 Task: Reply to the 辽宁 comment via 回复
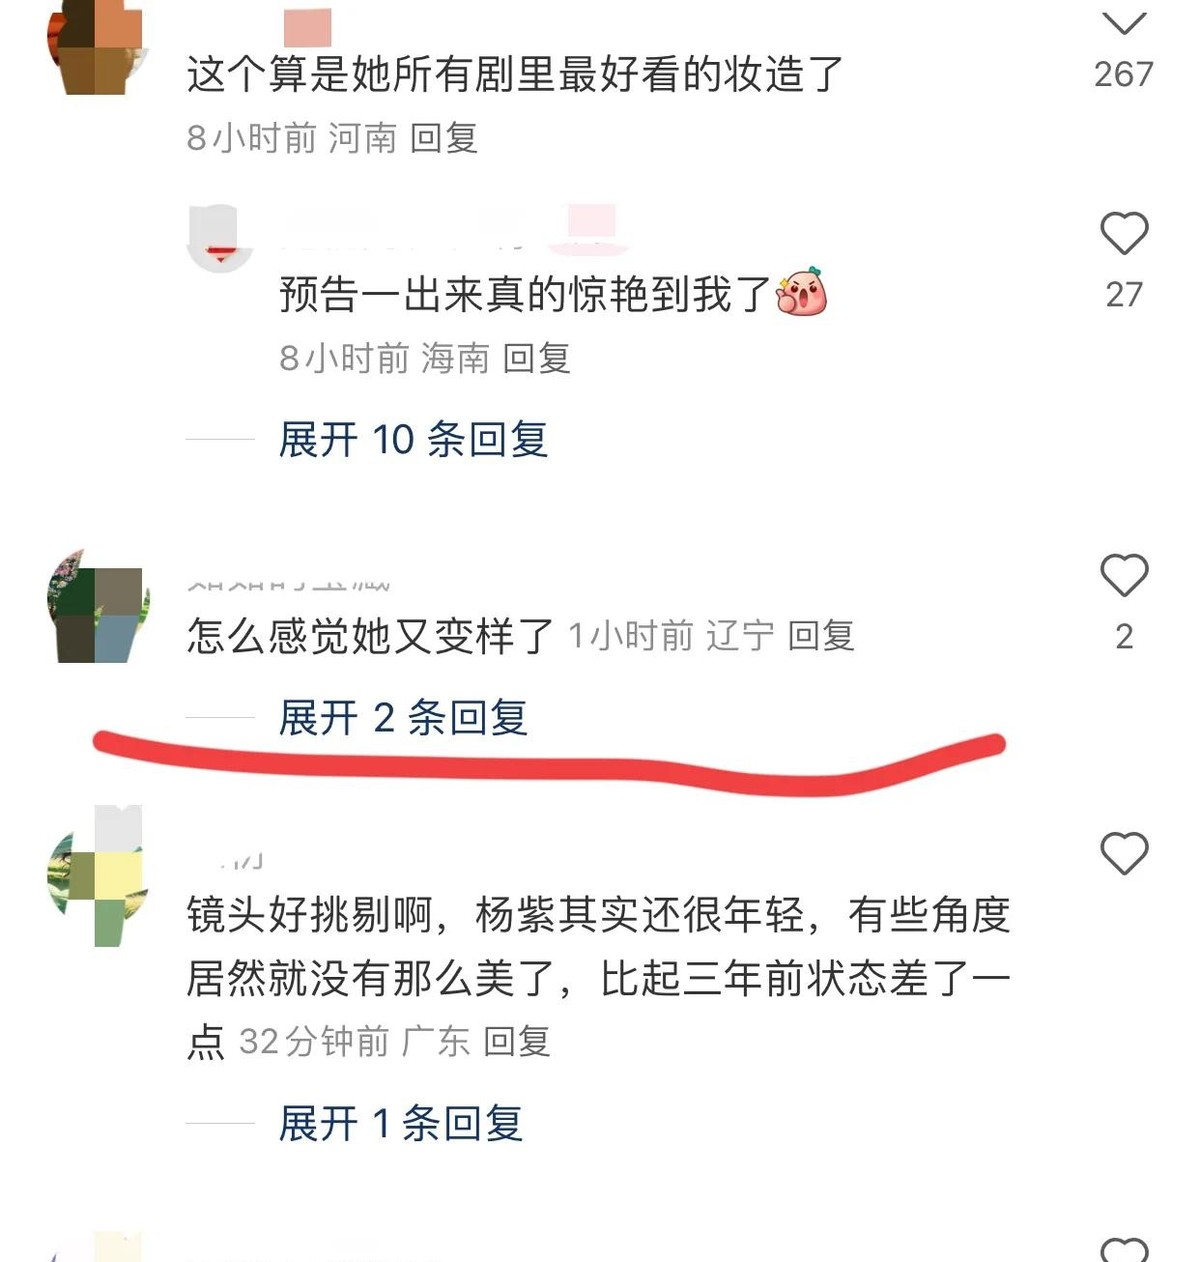(x=821, y=635)
